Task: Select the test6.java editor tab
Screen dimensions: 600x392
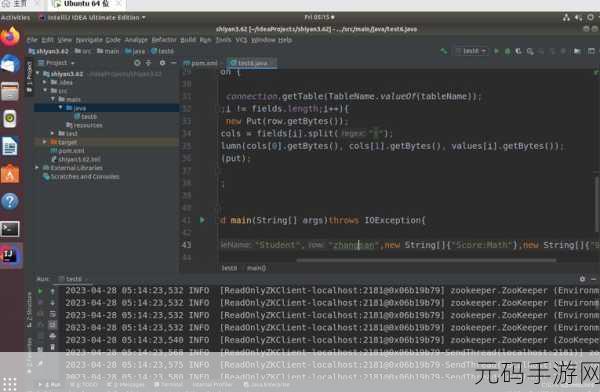Action: (252, 63)
